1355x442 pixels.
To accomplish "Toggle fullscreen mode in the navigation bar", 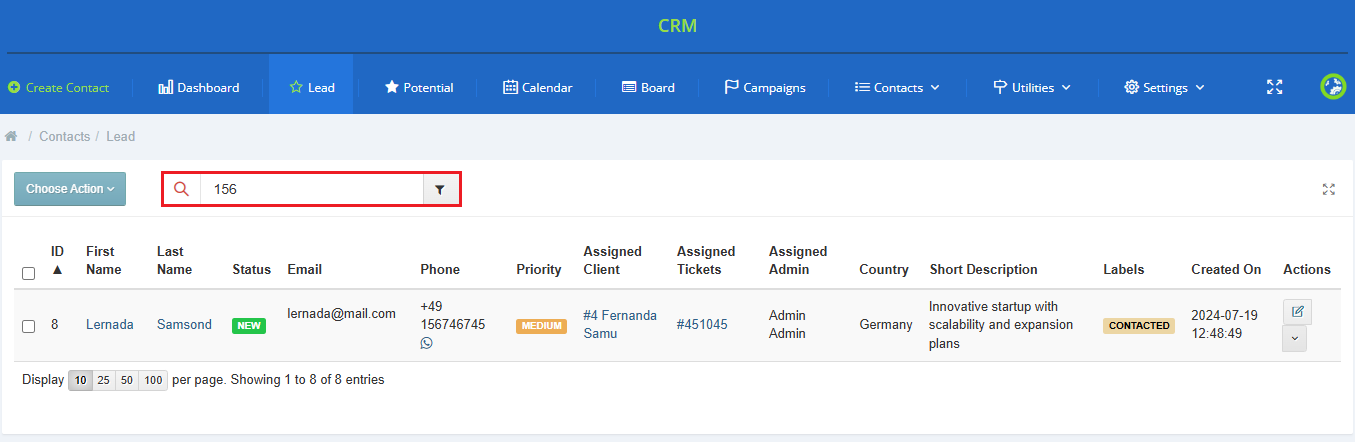I will click(1274, 87).
